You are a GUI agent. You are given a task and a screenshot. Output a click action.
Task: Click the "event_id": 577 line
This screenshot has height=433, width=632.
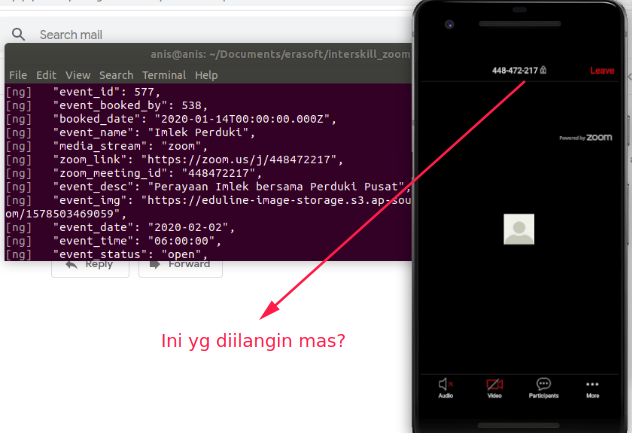109,92
